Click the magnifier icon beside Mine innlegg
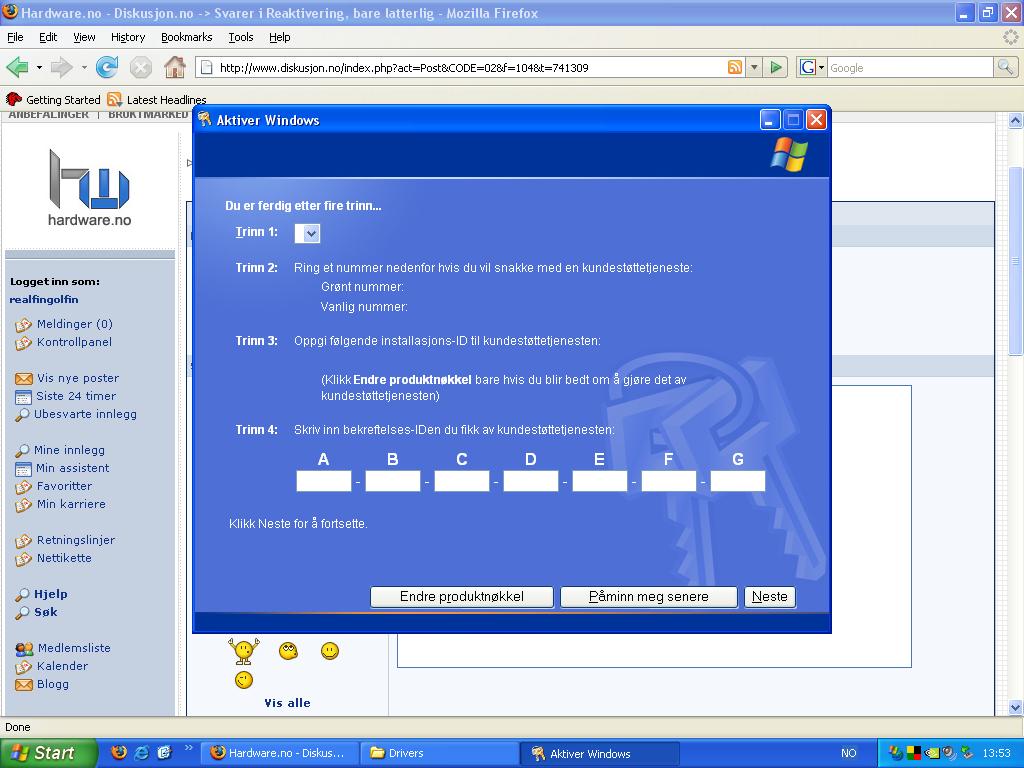 pyautogui.click(x=22, y=450)
